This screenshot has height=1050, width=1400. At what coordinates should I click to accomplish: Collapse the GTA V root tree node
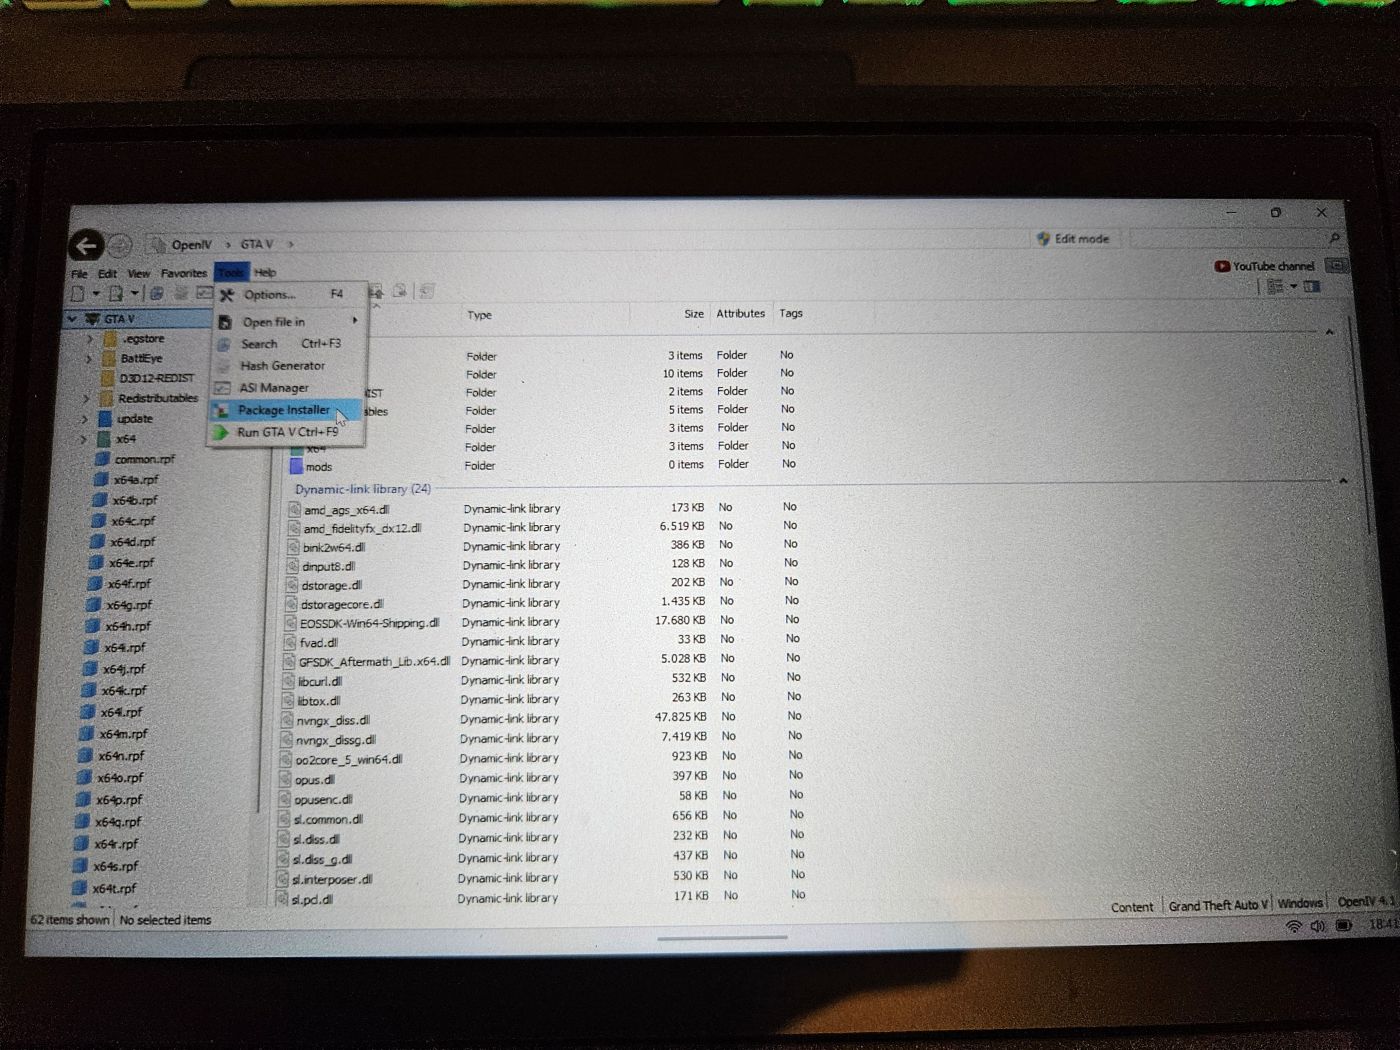coord(72,319)
